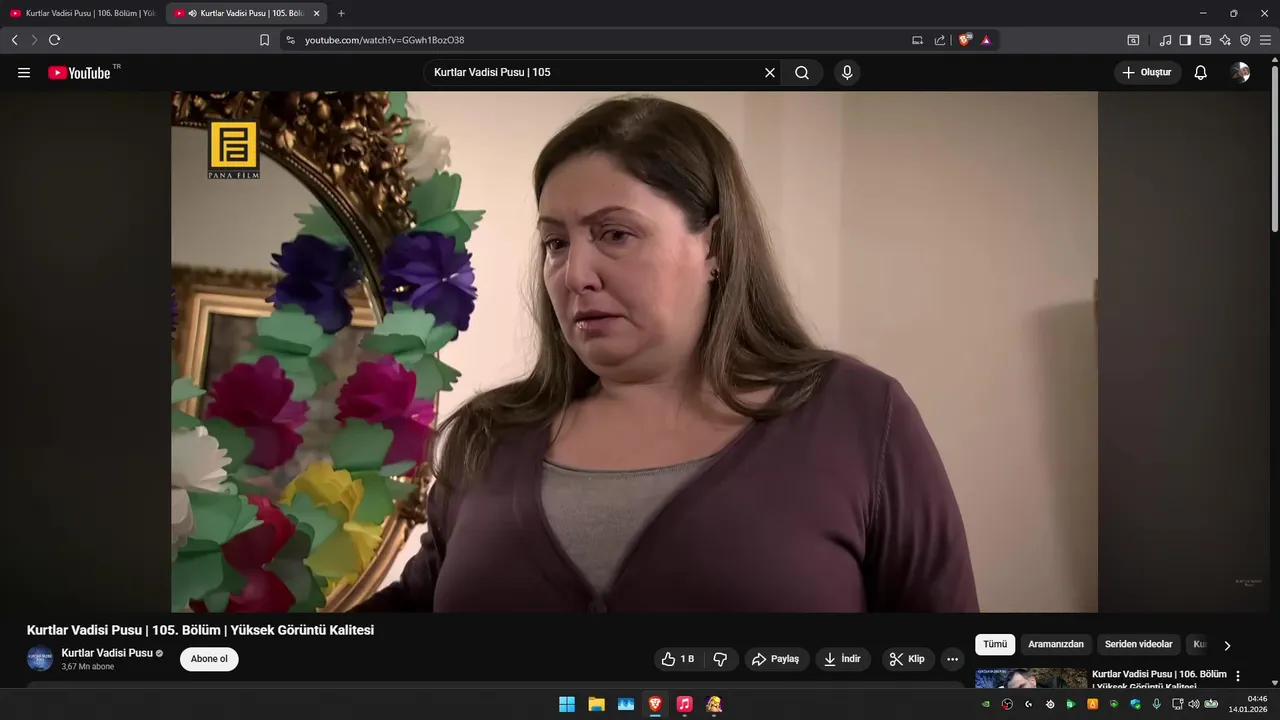Viewport: 1280px width, 720px height.
Task: Open the account avatar menu
Action: 1240,73
